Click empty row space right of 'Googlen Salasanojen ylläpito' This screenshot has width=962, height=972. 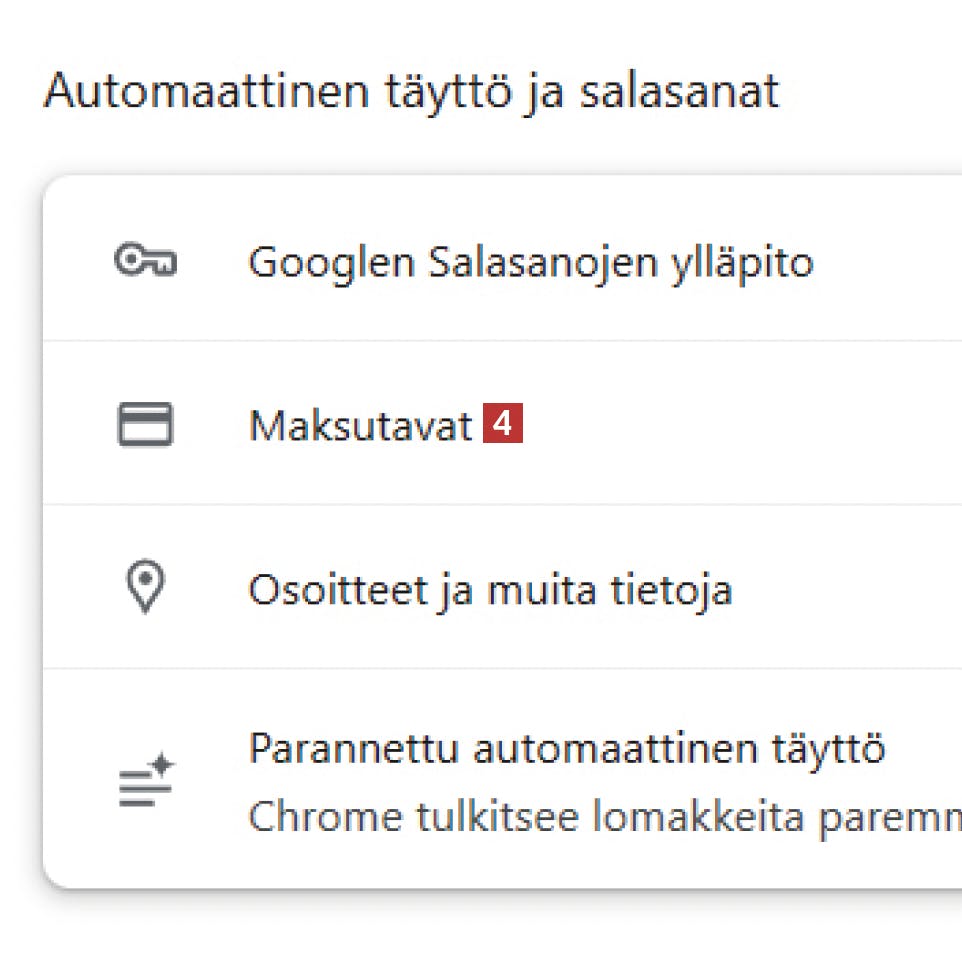pos(890,262)
